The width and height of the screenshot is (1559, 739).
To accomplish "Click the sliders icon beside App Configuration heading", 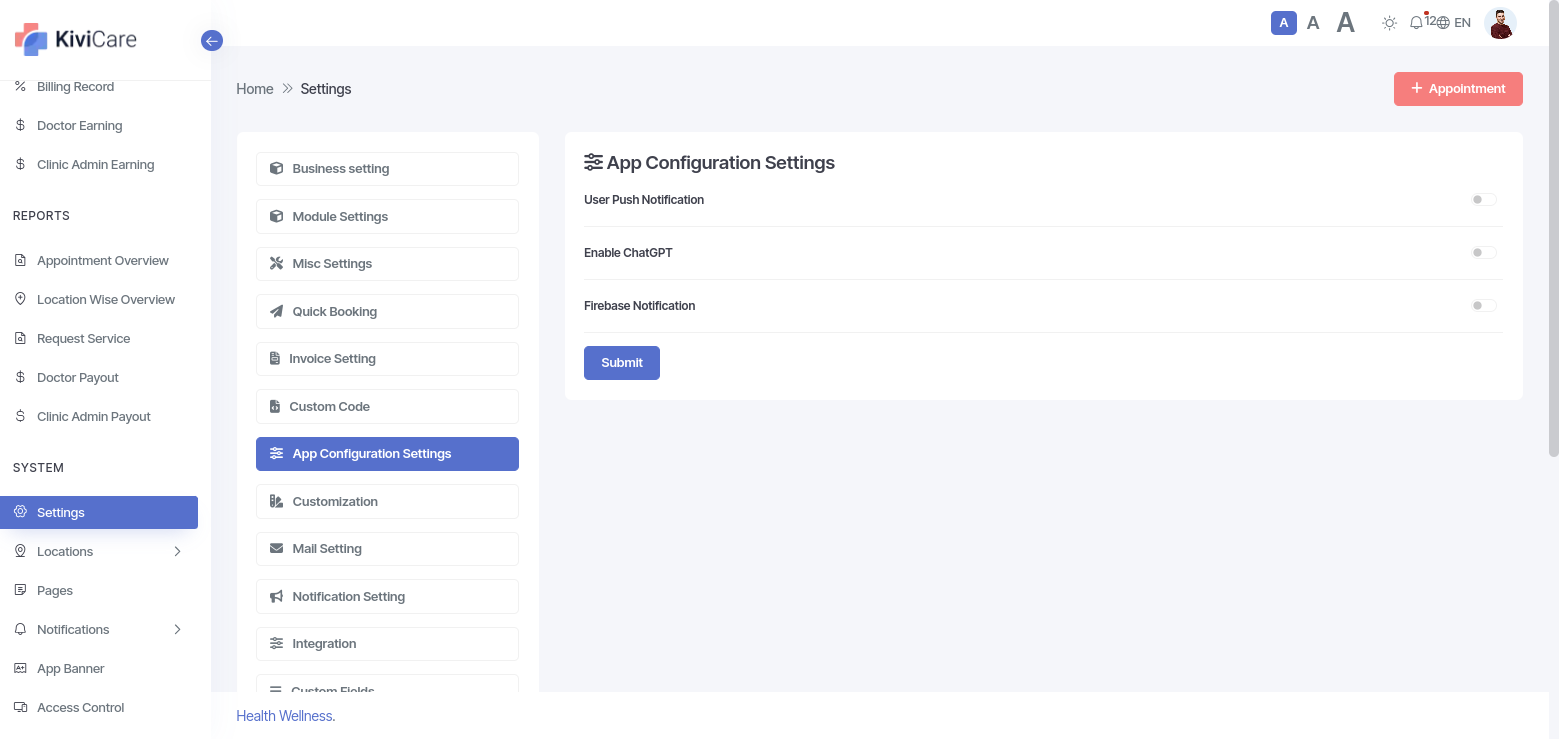I will [594, 162].
